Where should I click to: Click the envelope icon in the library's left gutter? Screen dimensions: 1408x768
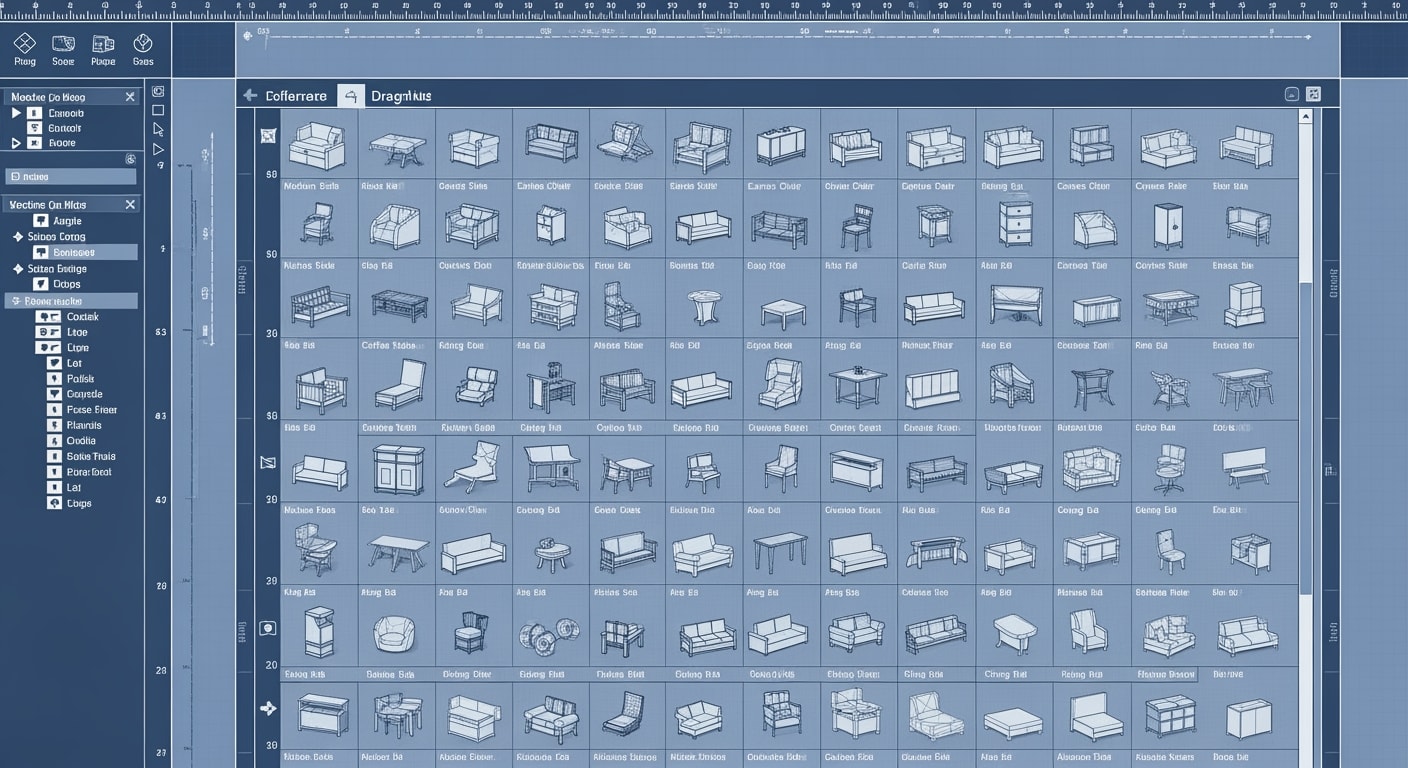pyautogui.click(x=267, y=462)
